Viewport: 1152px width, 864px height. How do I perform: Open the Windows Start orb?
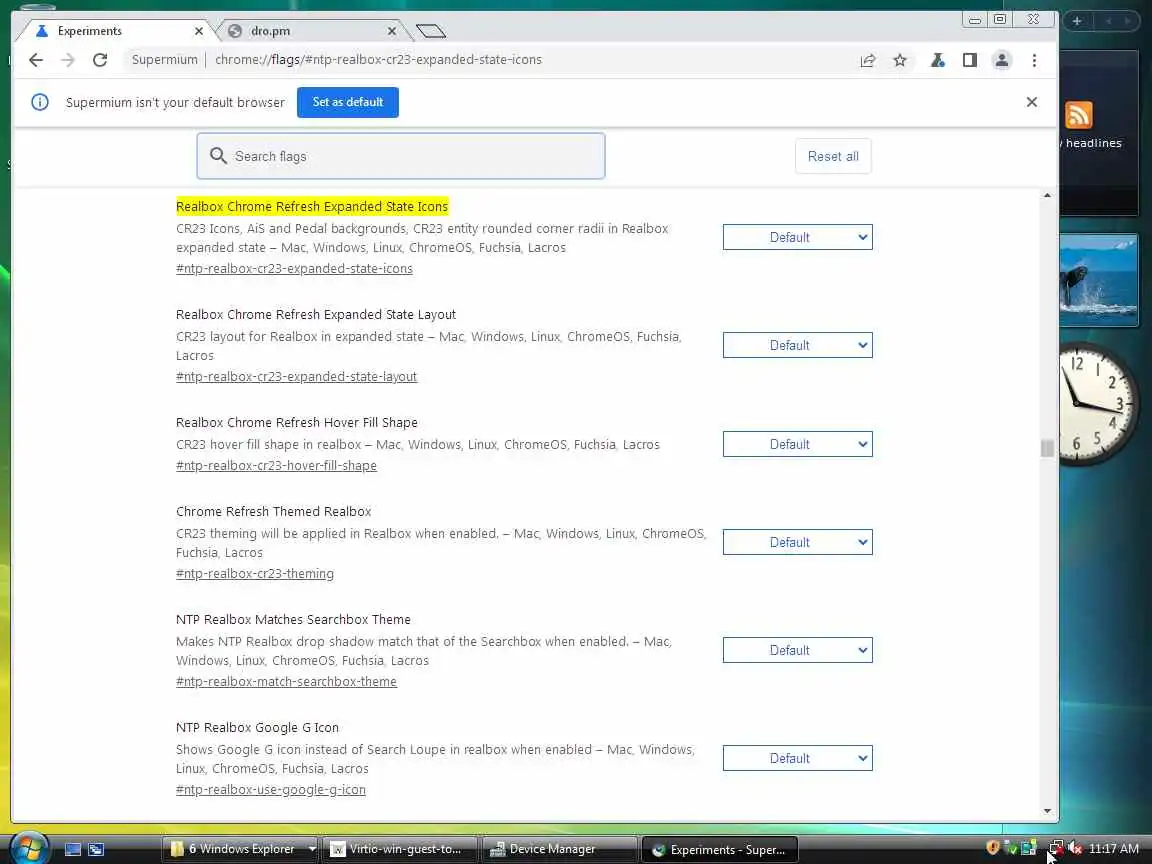pos(28,849)
